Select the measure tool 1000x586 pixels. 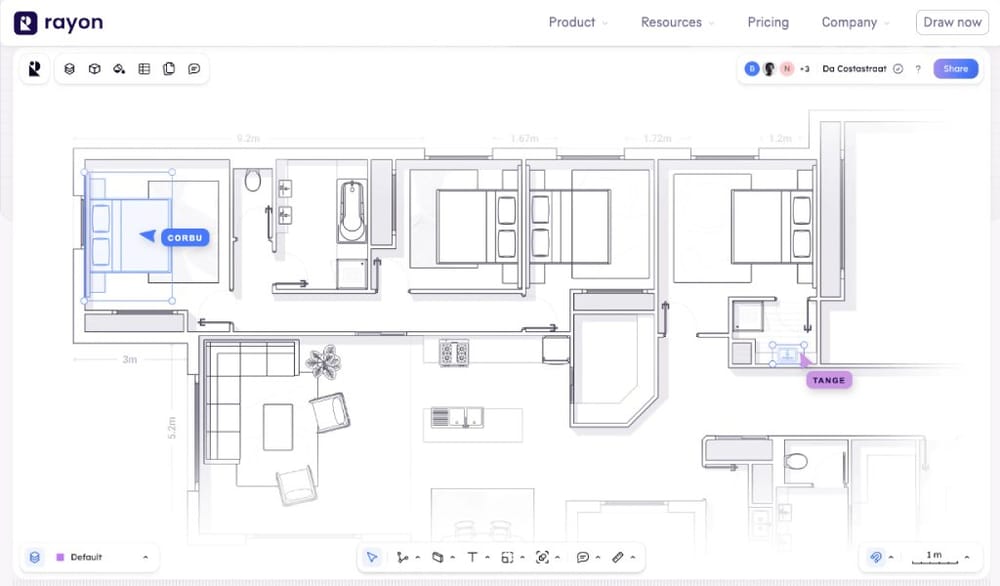point(618,557)
